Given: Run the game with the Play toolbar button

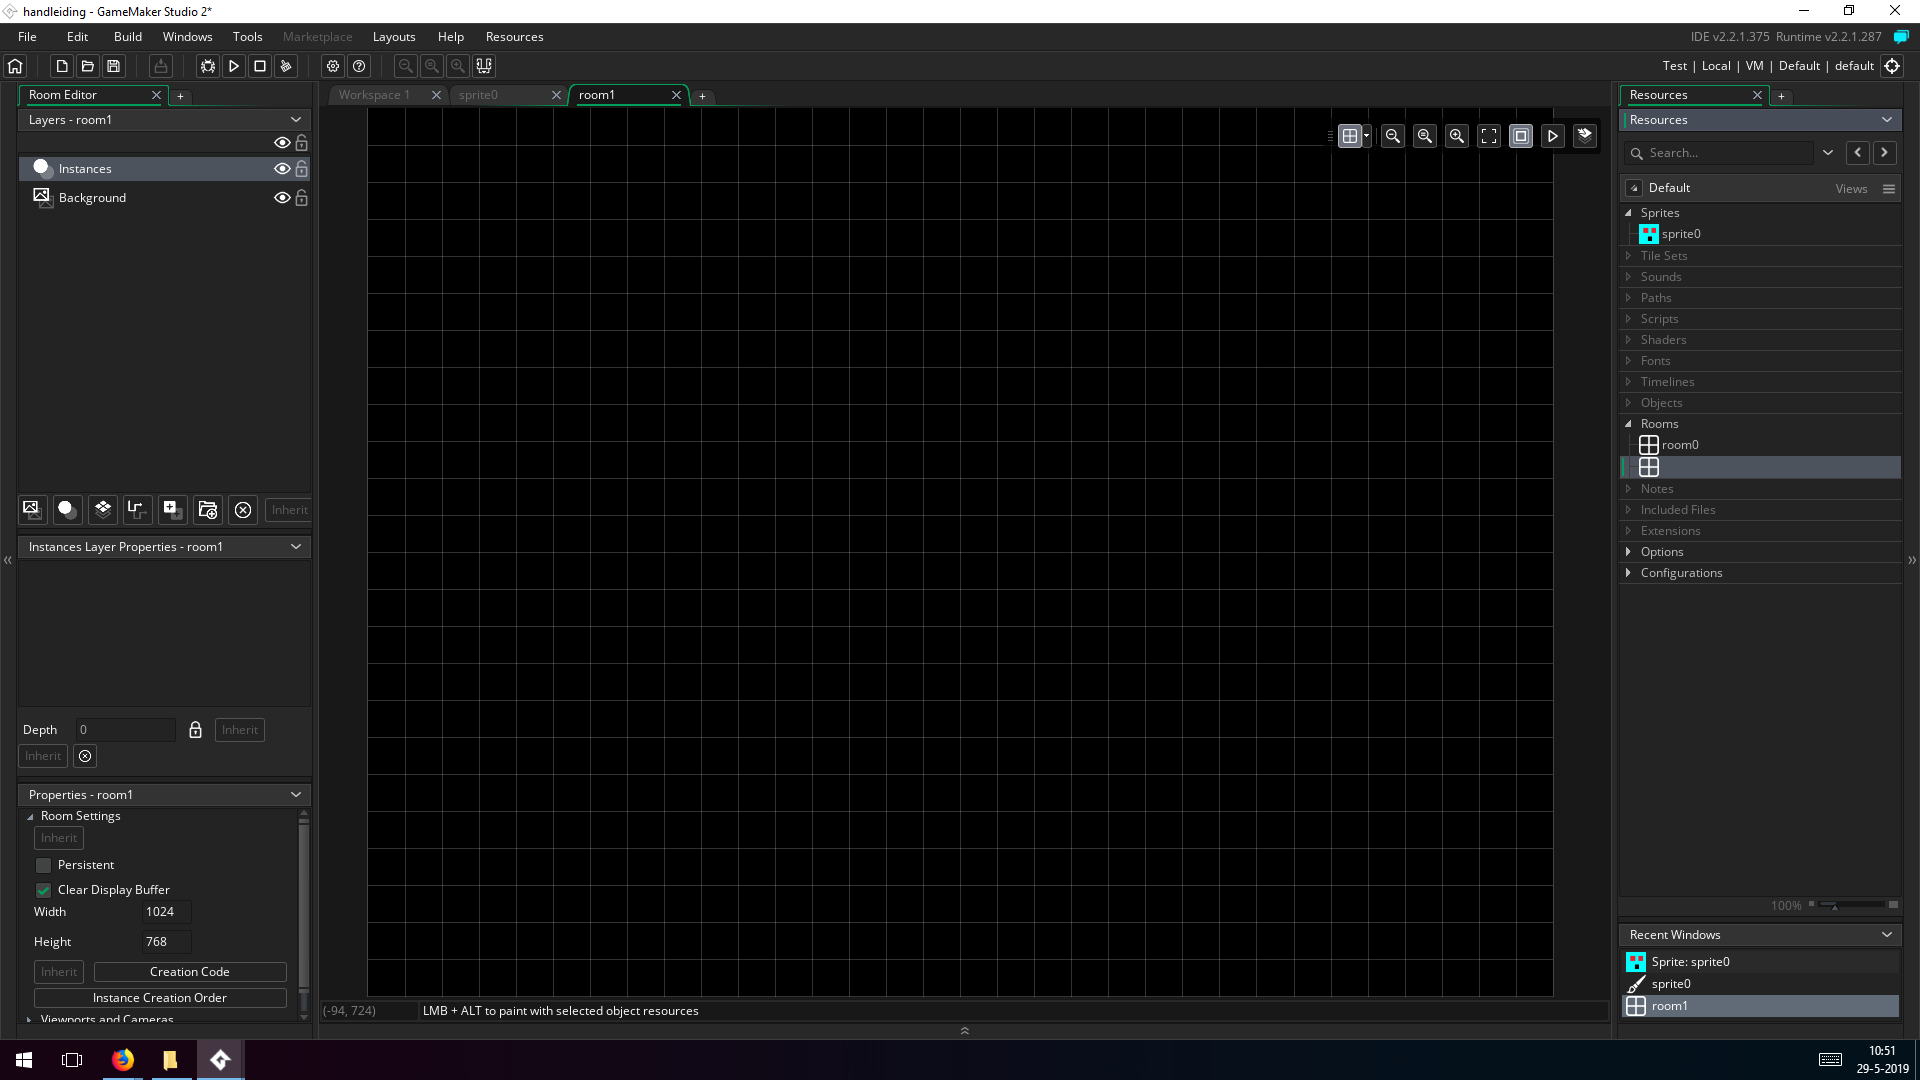Looking at the screenshot, I should [x=234, y=66].
